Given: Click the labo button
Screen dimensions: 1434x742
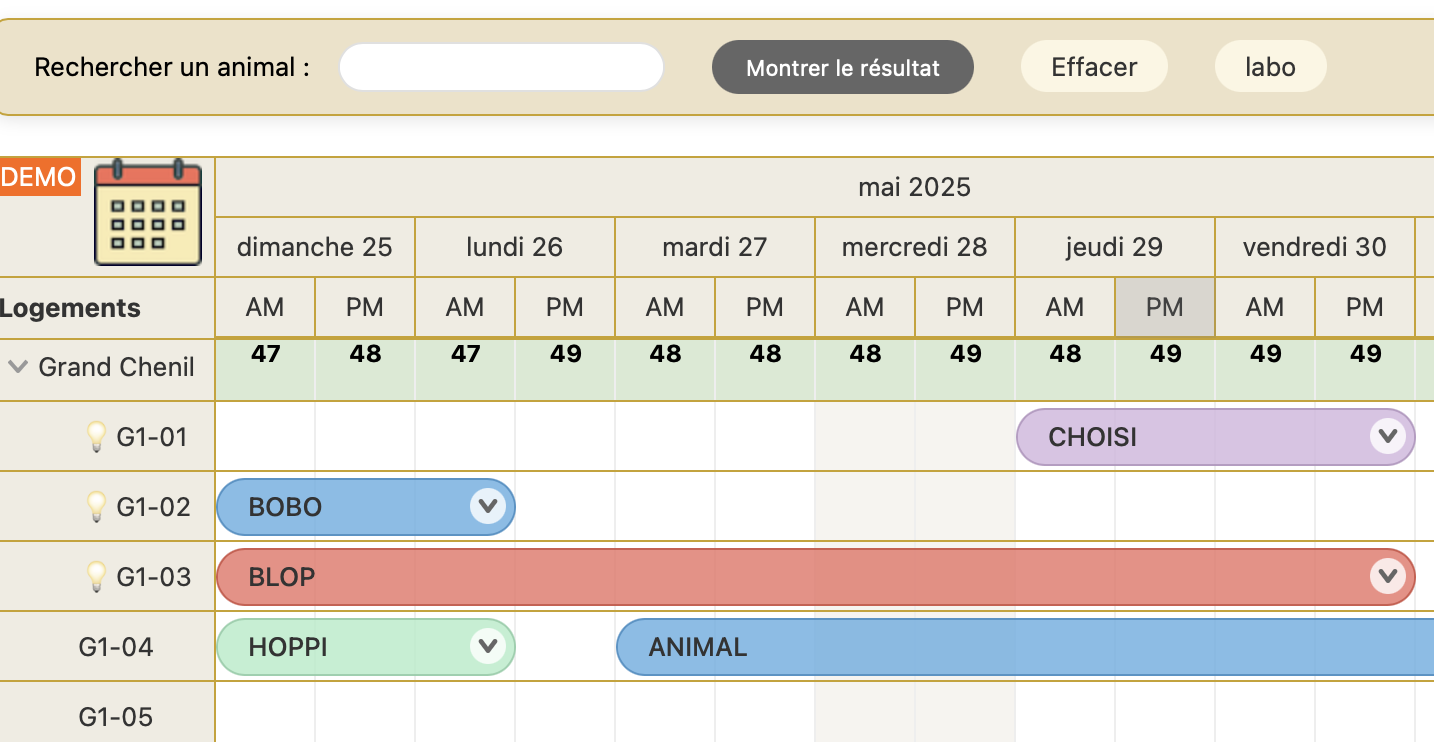Looking at the screenshot, I should (x=1271, y=67).
